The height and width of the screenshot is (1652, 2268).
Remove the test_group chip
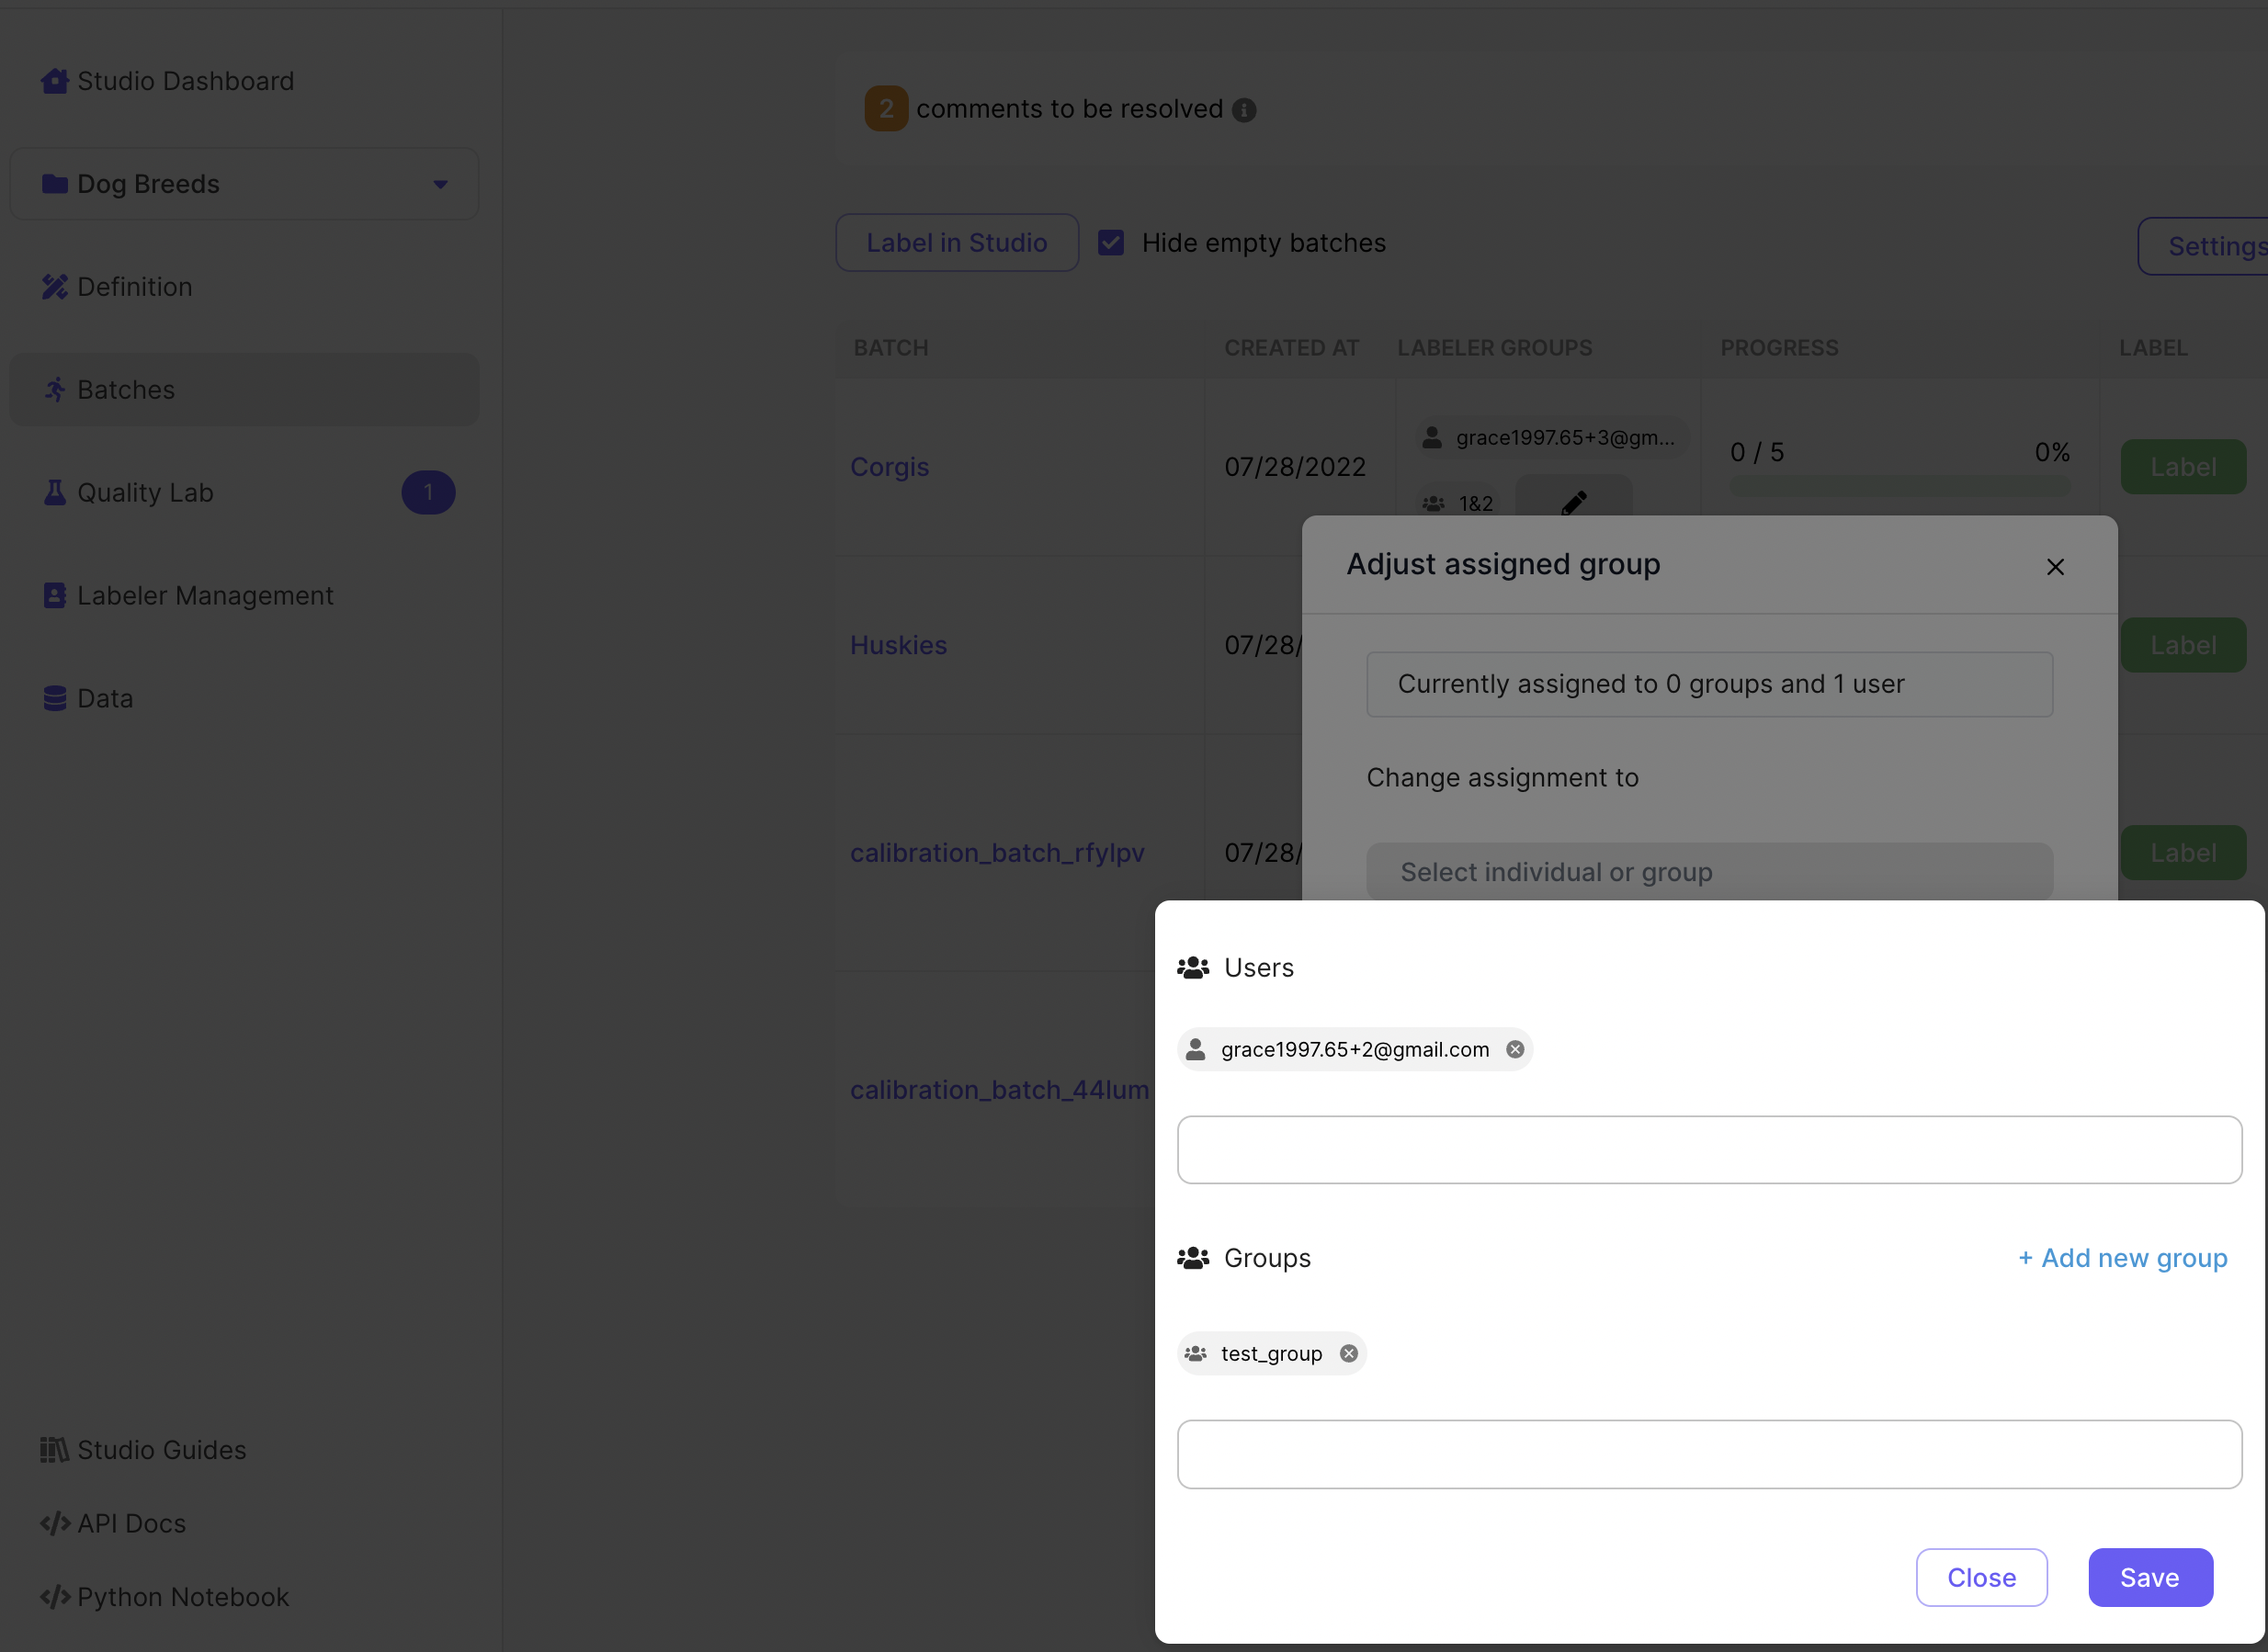(x=1348, y=1353)
